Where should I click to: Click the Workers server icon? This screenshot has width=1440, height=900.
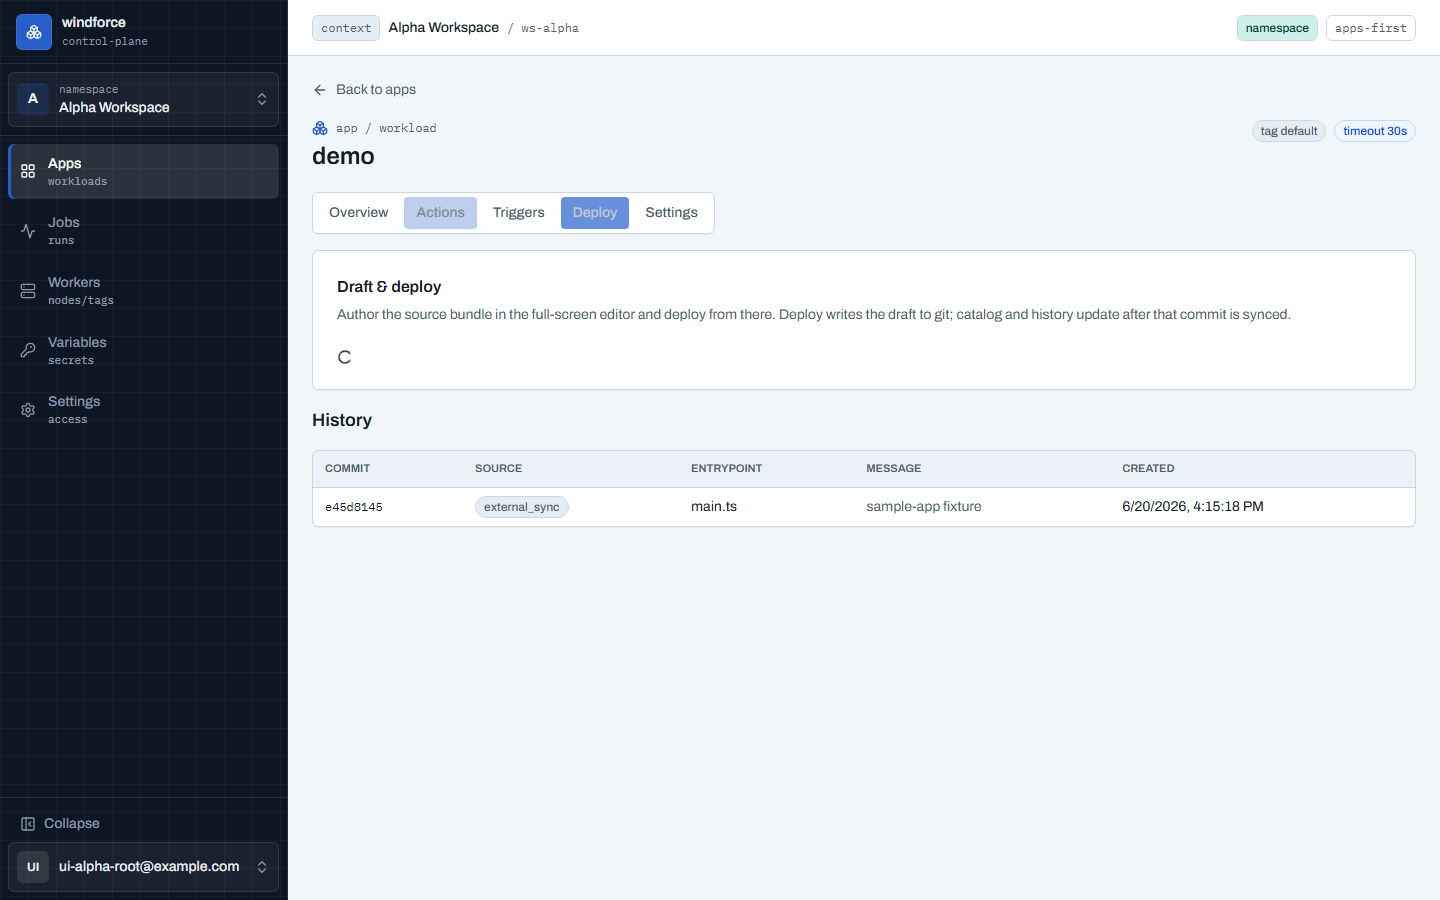[28, 291]
